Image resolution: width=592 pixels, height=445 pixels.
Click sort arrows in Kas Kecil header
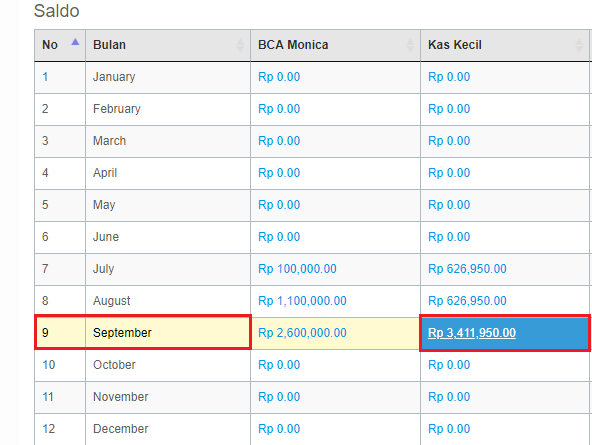pos(579,45)
